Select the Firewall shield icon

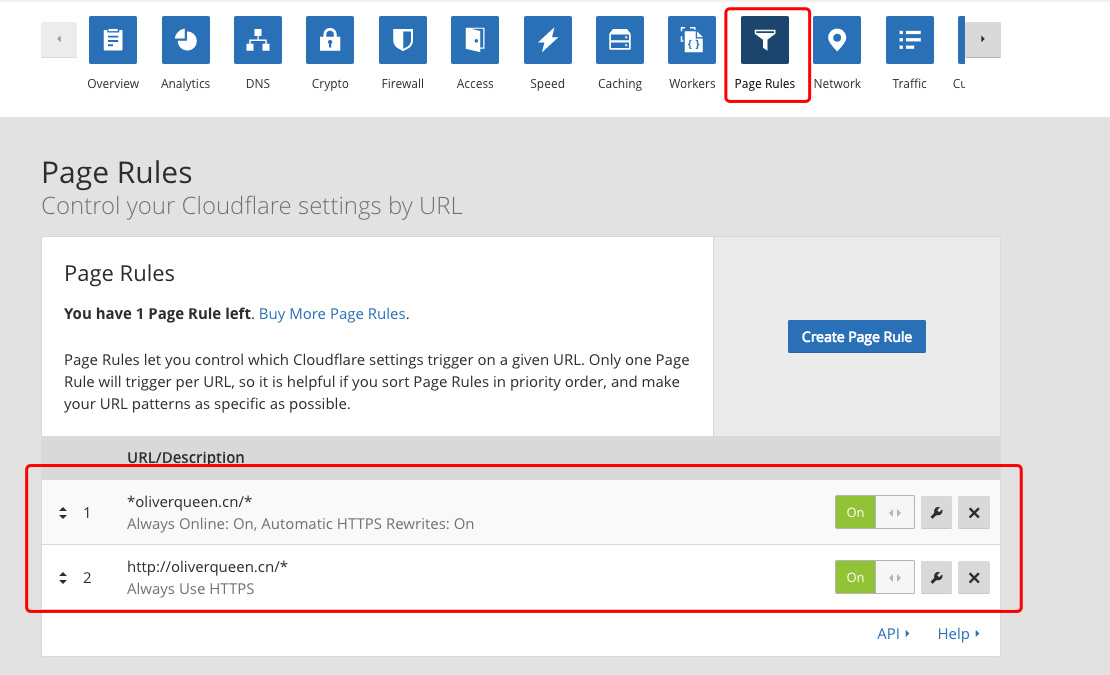[403, 40]
